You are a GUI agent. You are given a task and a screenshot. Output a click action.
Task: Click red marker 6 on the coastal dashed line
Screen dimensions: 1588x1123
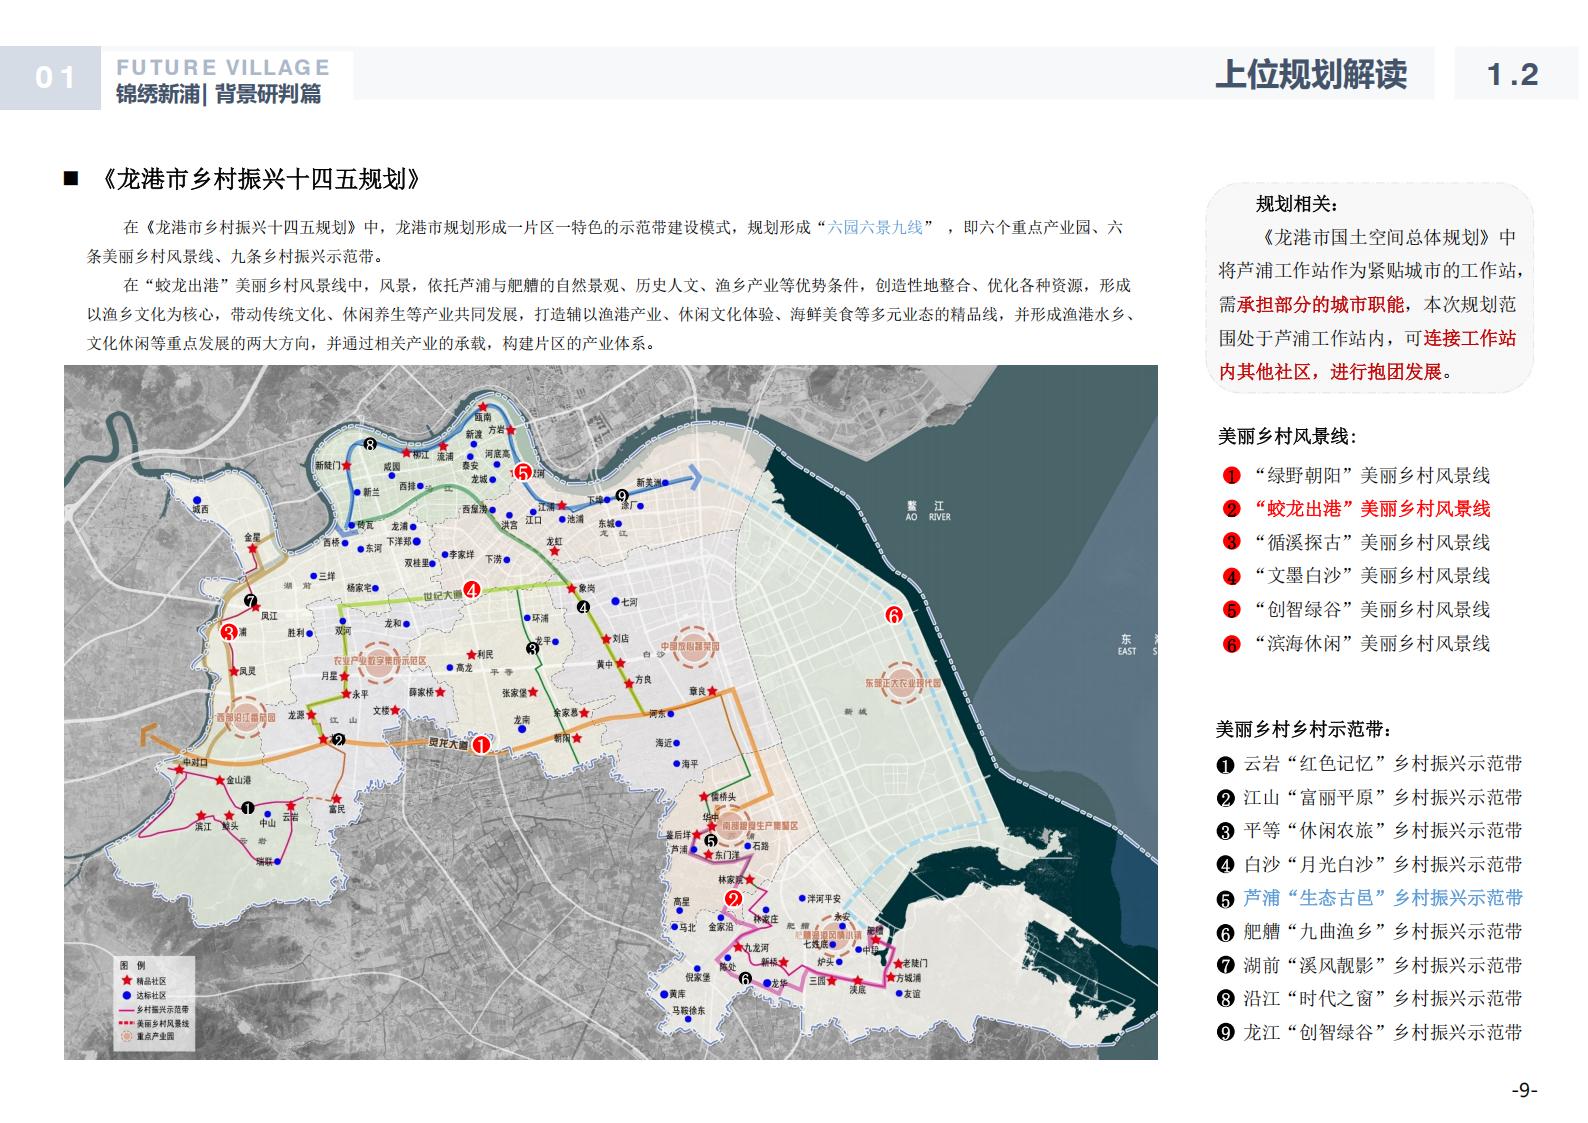894,615
